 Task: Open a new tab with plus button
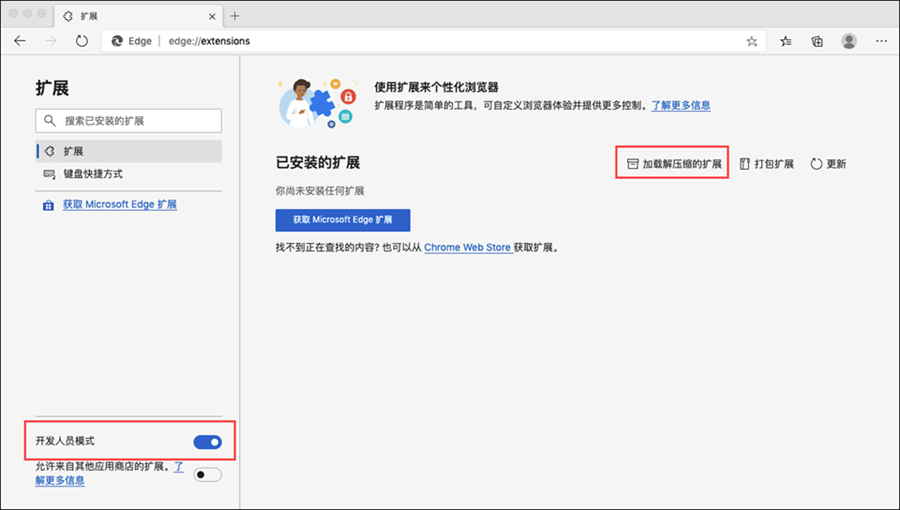[235, 16]
